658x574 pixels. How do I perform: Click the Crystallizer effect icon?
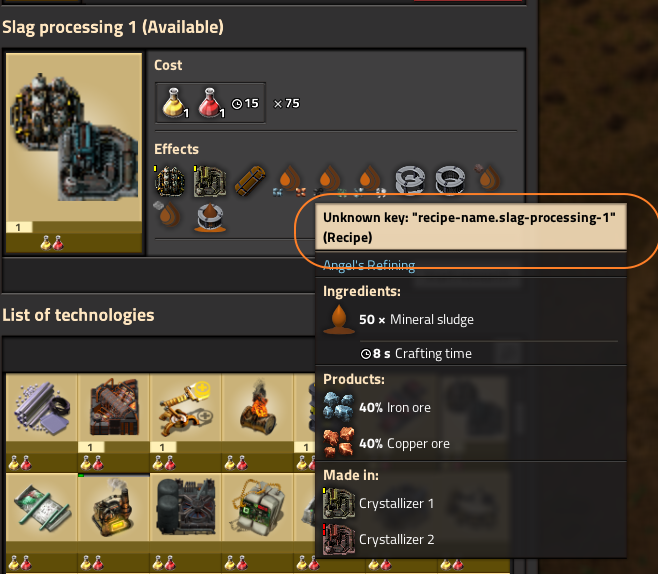click(x=210, y=181)
